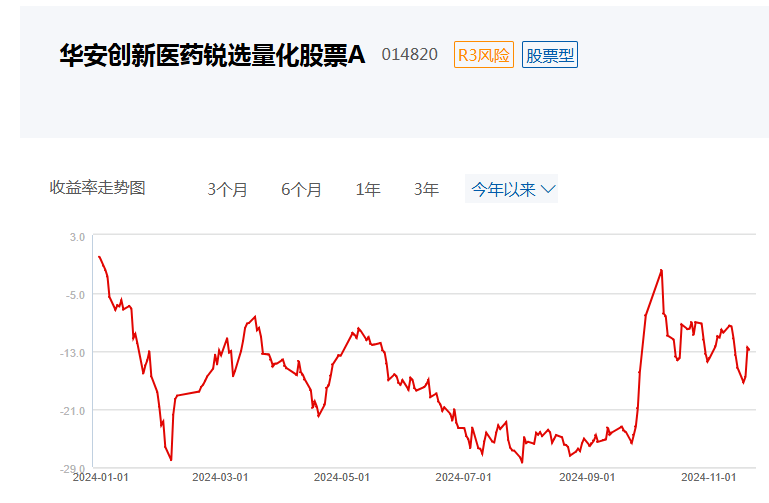Click the 股票型 fund type badge
The height and width of the screenshot is (503, 769).
coord(550,54)
